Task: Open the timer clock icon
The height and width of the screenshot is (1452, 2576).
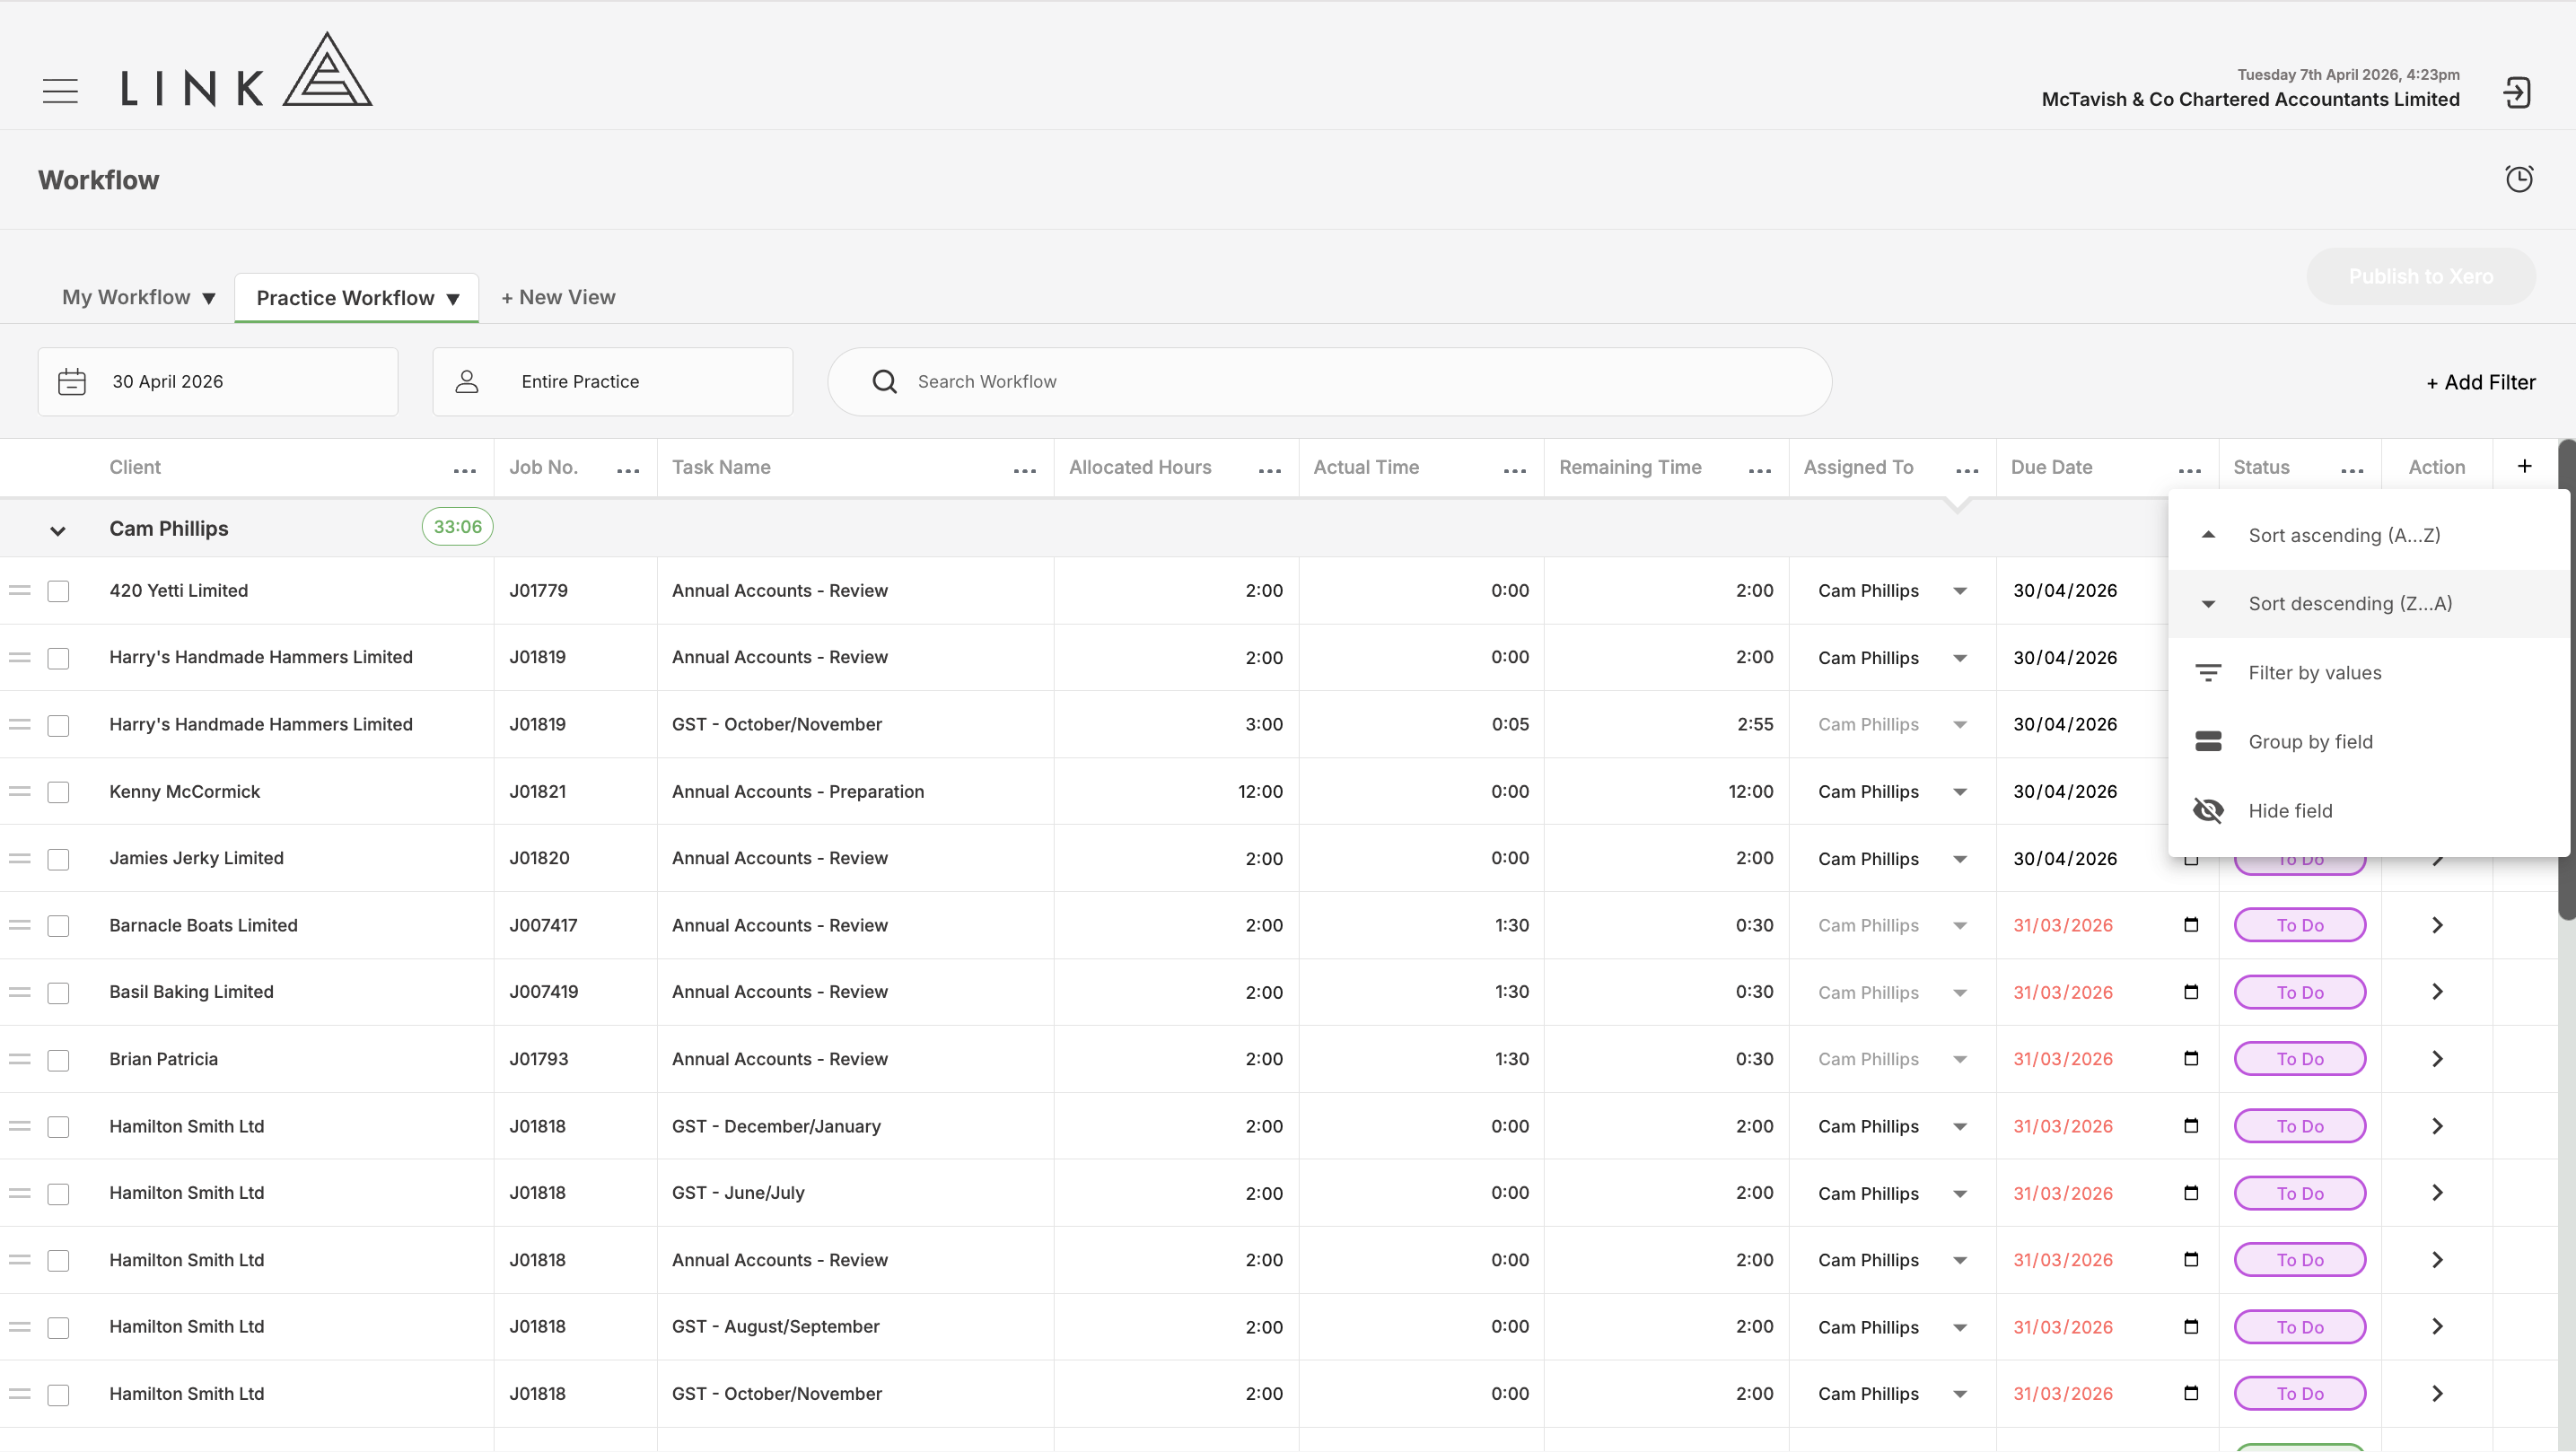Action: pyautogui.click(x=2519, y=179)
